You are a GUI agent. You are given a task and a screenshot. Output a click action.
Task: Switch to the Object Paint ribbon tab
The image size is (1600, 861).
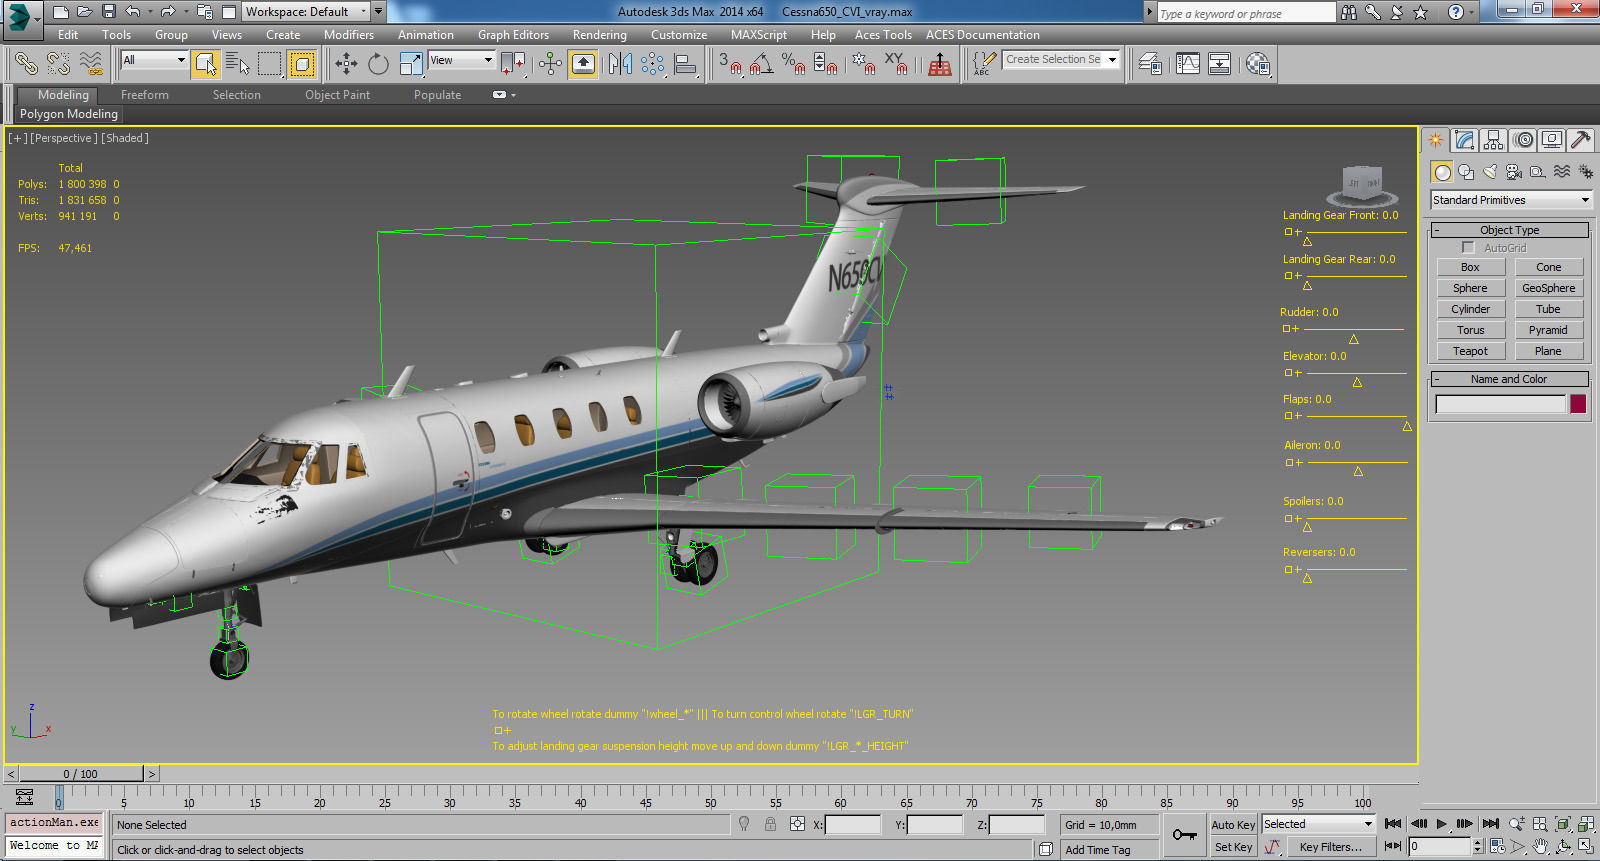coord(337,95)
